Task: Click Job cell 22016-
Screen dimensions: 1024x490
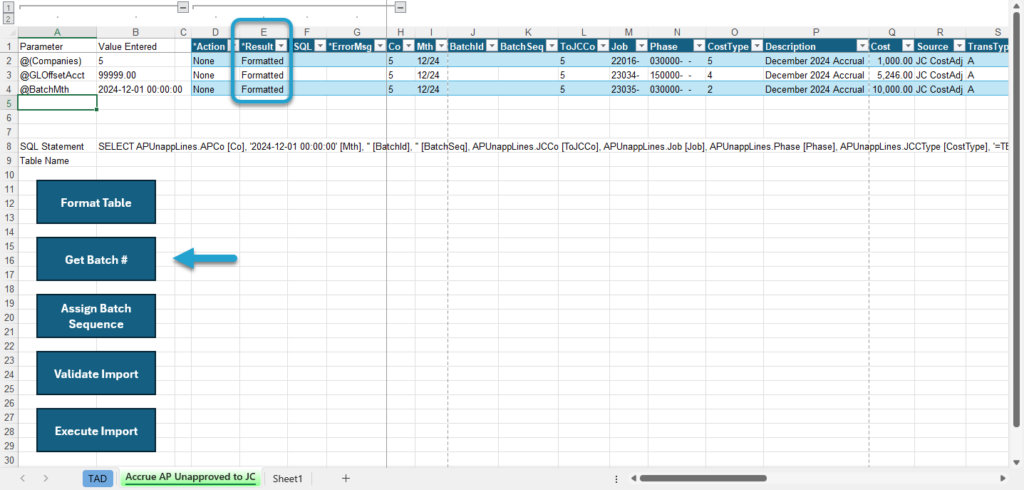Action: coord(628,61)
